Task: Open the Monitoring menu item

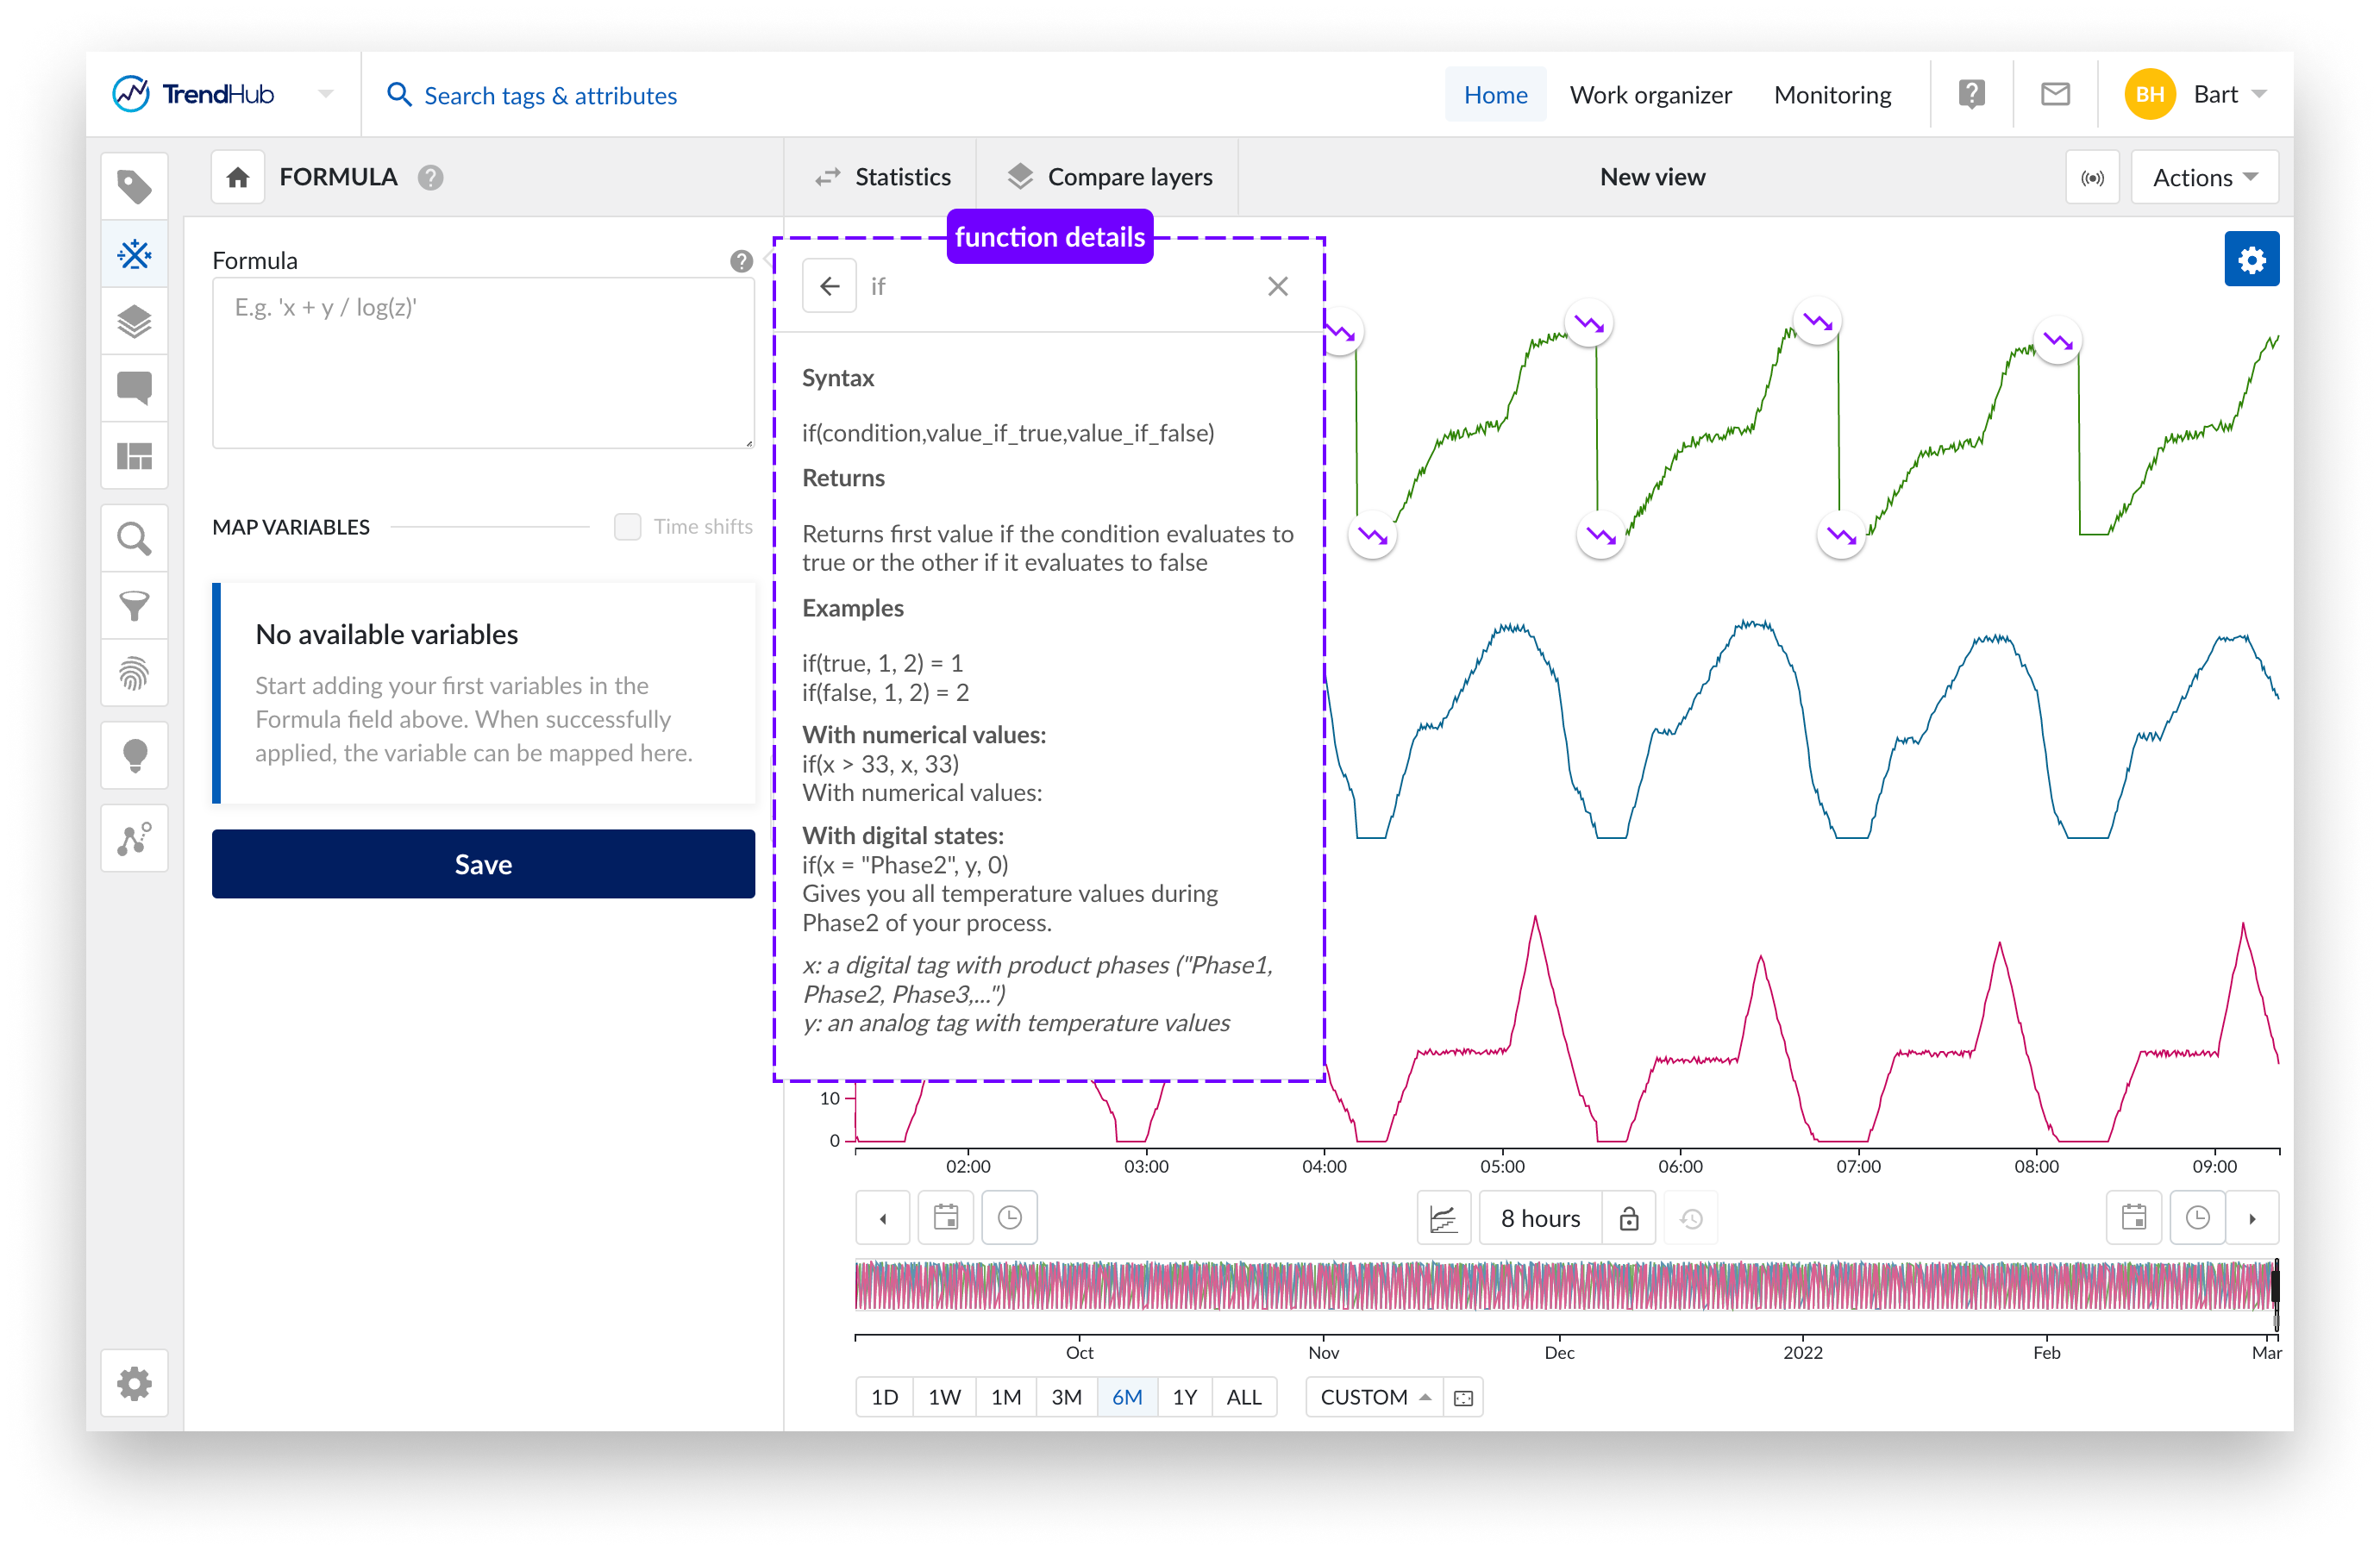Action: [1832, 95]
